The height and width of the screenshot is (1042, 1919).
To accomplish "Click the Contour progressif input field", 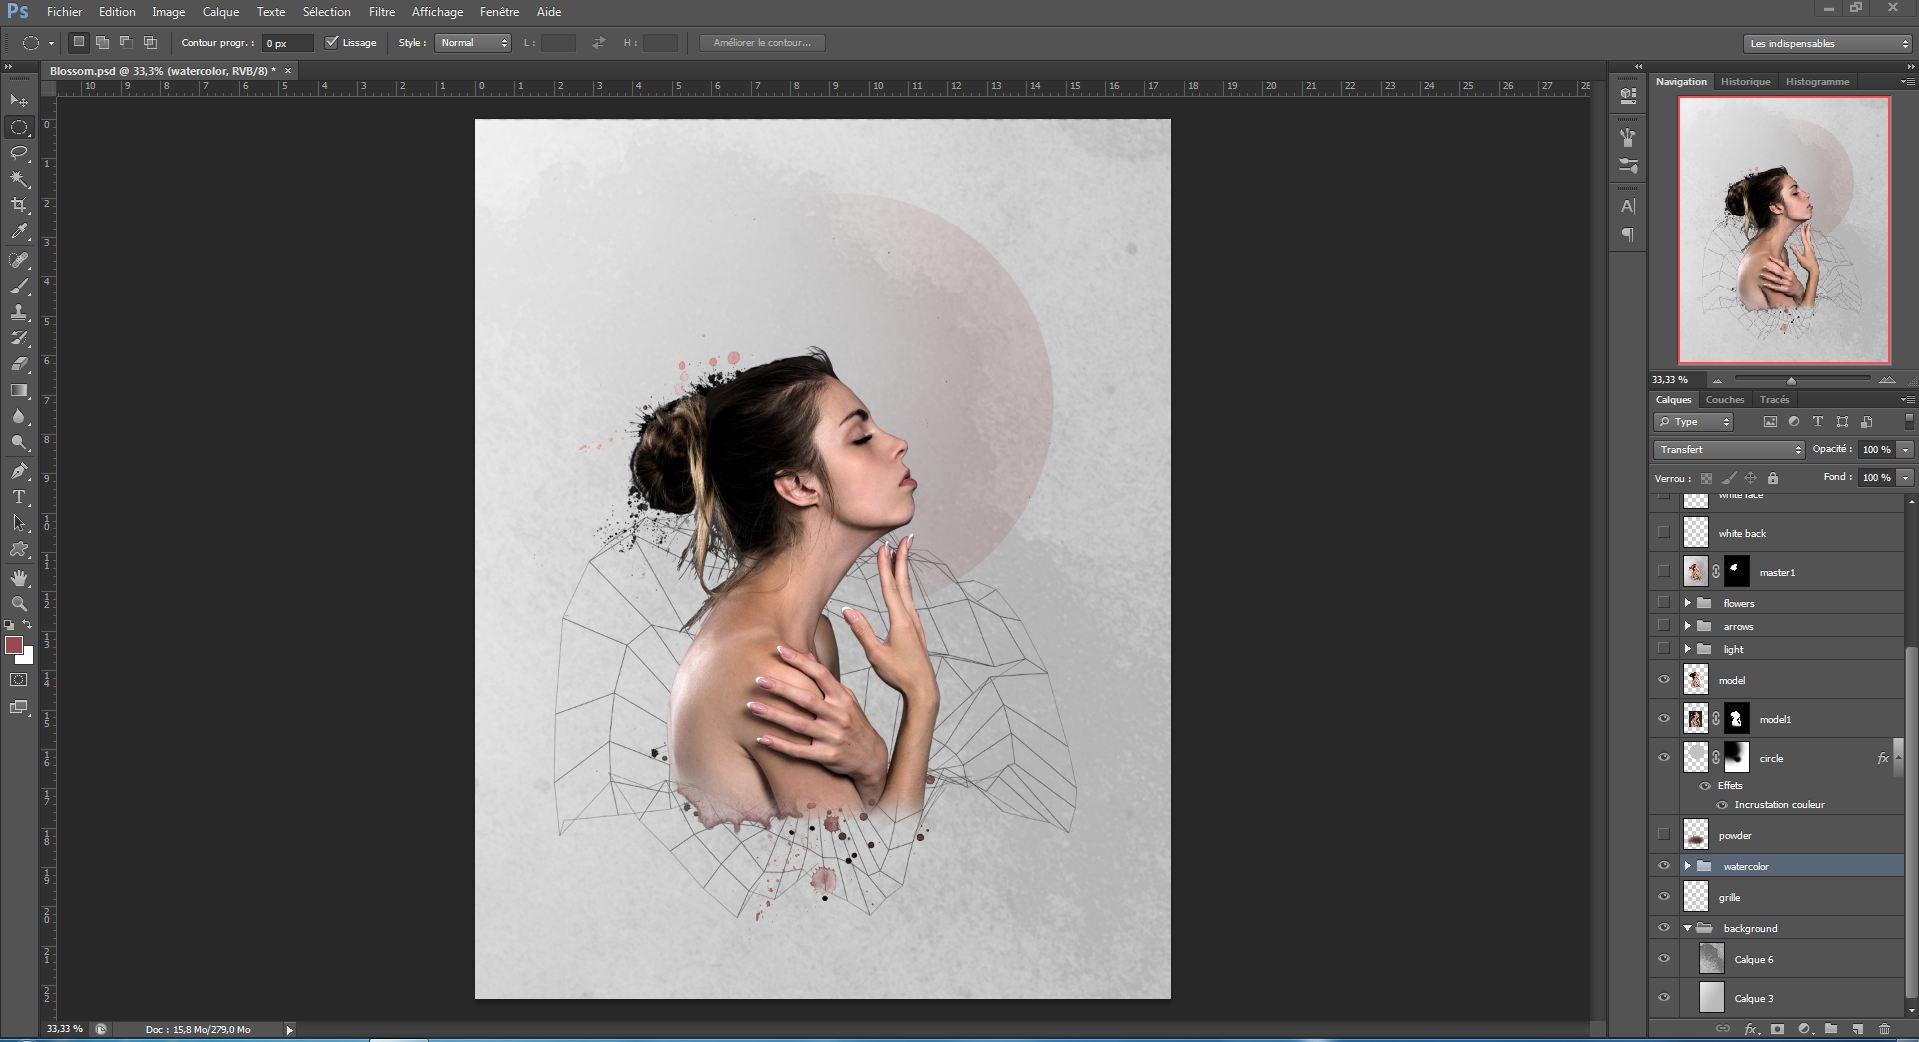I will click(x=287, y=43).
